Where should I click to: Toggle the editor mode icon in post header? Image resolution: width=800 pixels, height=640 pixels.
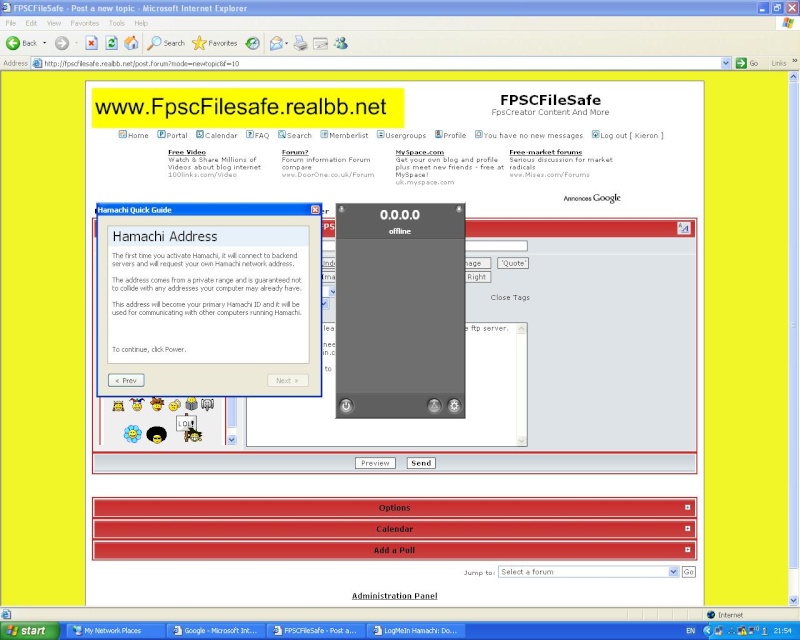tap(684, 228)
